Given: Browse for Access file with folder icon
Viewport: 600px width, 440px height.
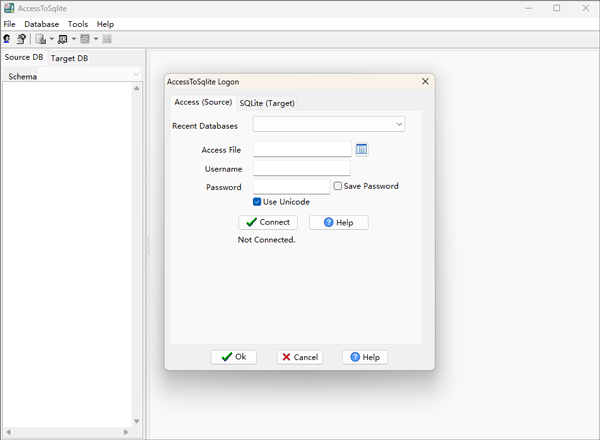Looking at the screenshot, I should point(362,149).
